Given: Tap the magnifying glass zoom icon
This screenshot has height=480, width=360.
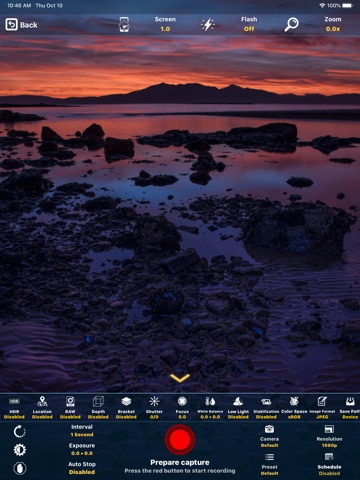Looking at the screenshot, I should [x=291, y=24].
